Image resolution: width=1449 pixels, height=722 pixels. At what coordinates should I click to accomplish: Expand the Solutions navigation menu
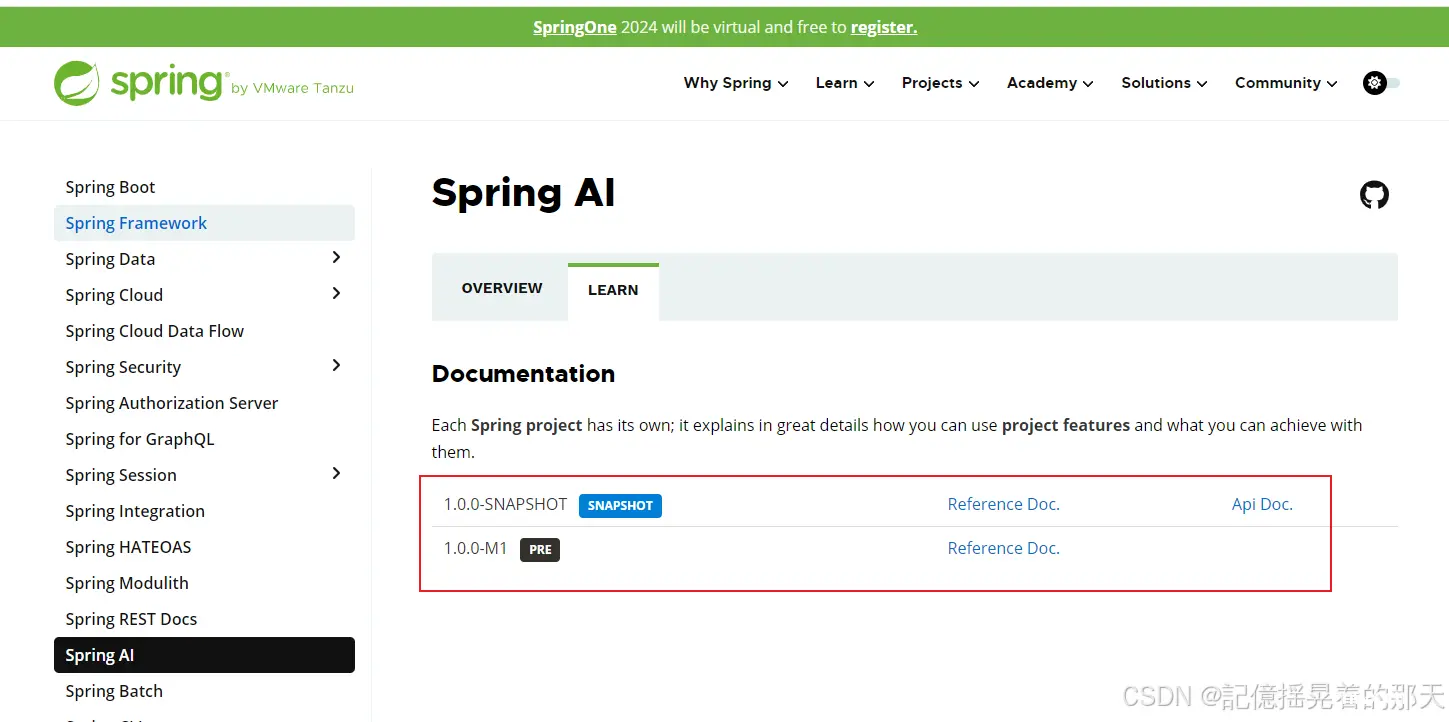point(1164,83)
